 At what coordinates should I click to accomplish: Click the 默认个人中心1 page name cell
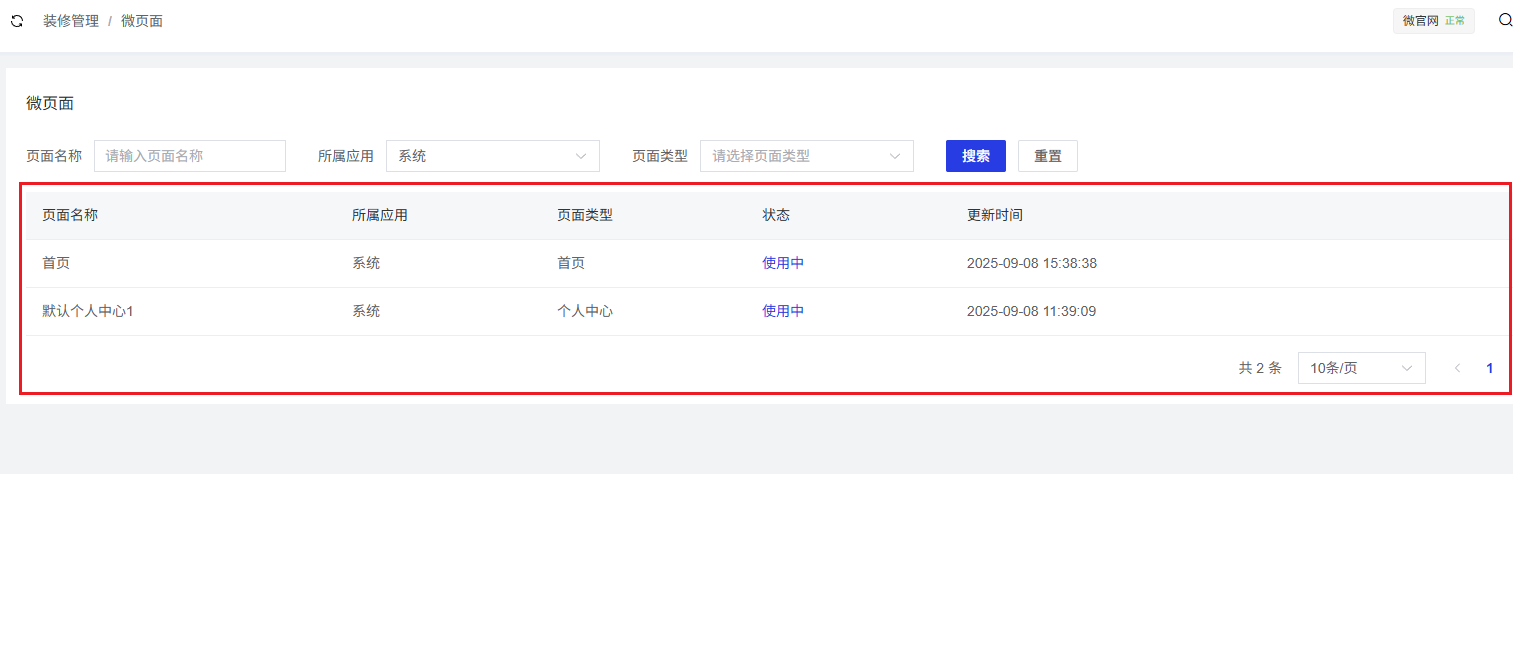[x=88, y=311]
